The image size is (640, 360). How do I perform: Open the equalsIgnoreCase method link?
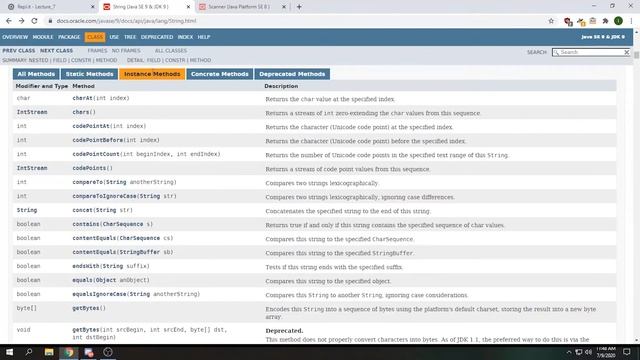click(x=99, y=294)
